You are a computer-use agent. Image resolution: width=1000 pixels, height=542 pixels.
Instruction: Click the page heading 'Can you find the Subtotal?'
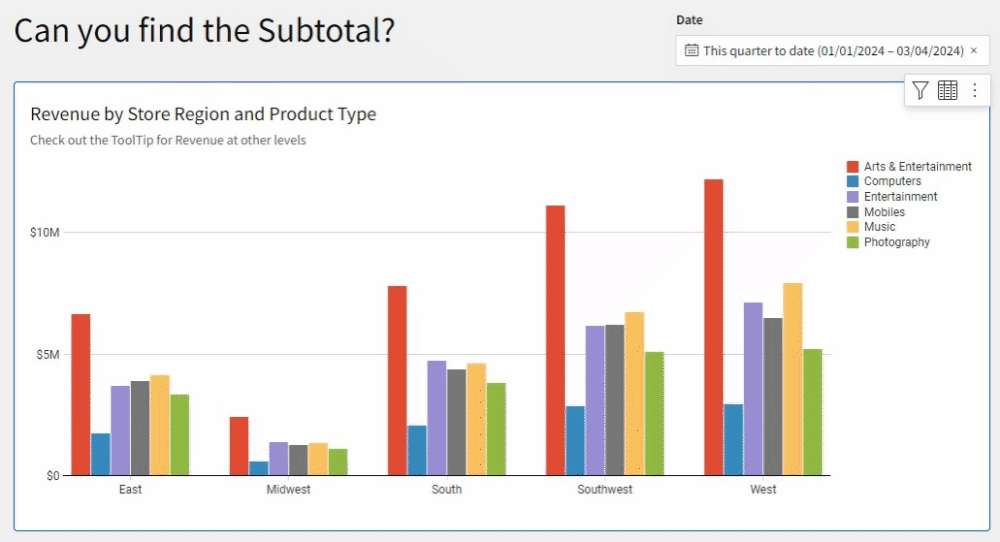pyautogui.click(x=204, y=31)
